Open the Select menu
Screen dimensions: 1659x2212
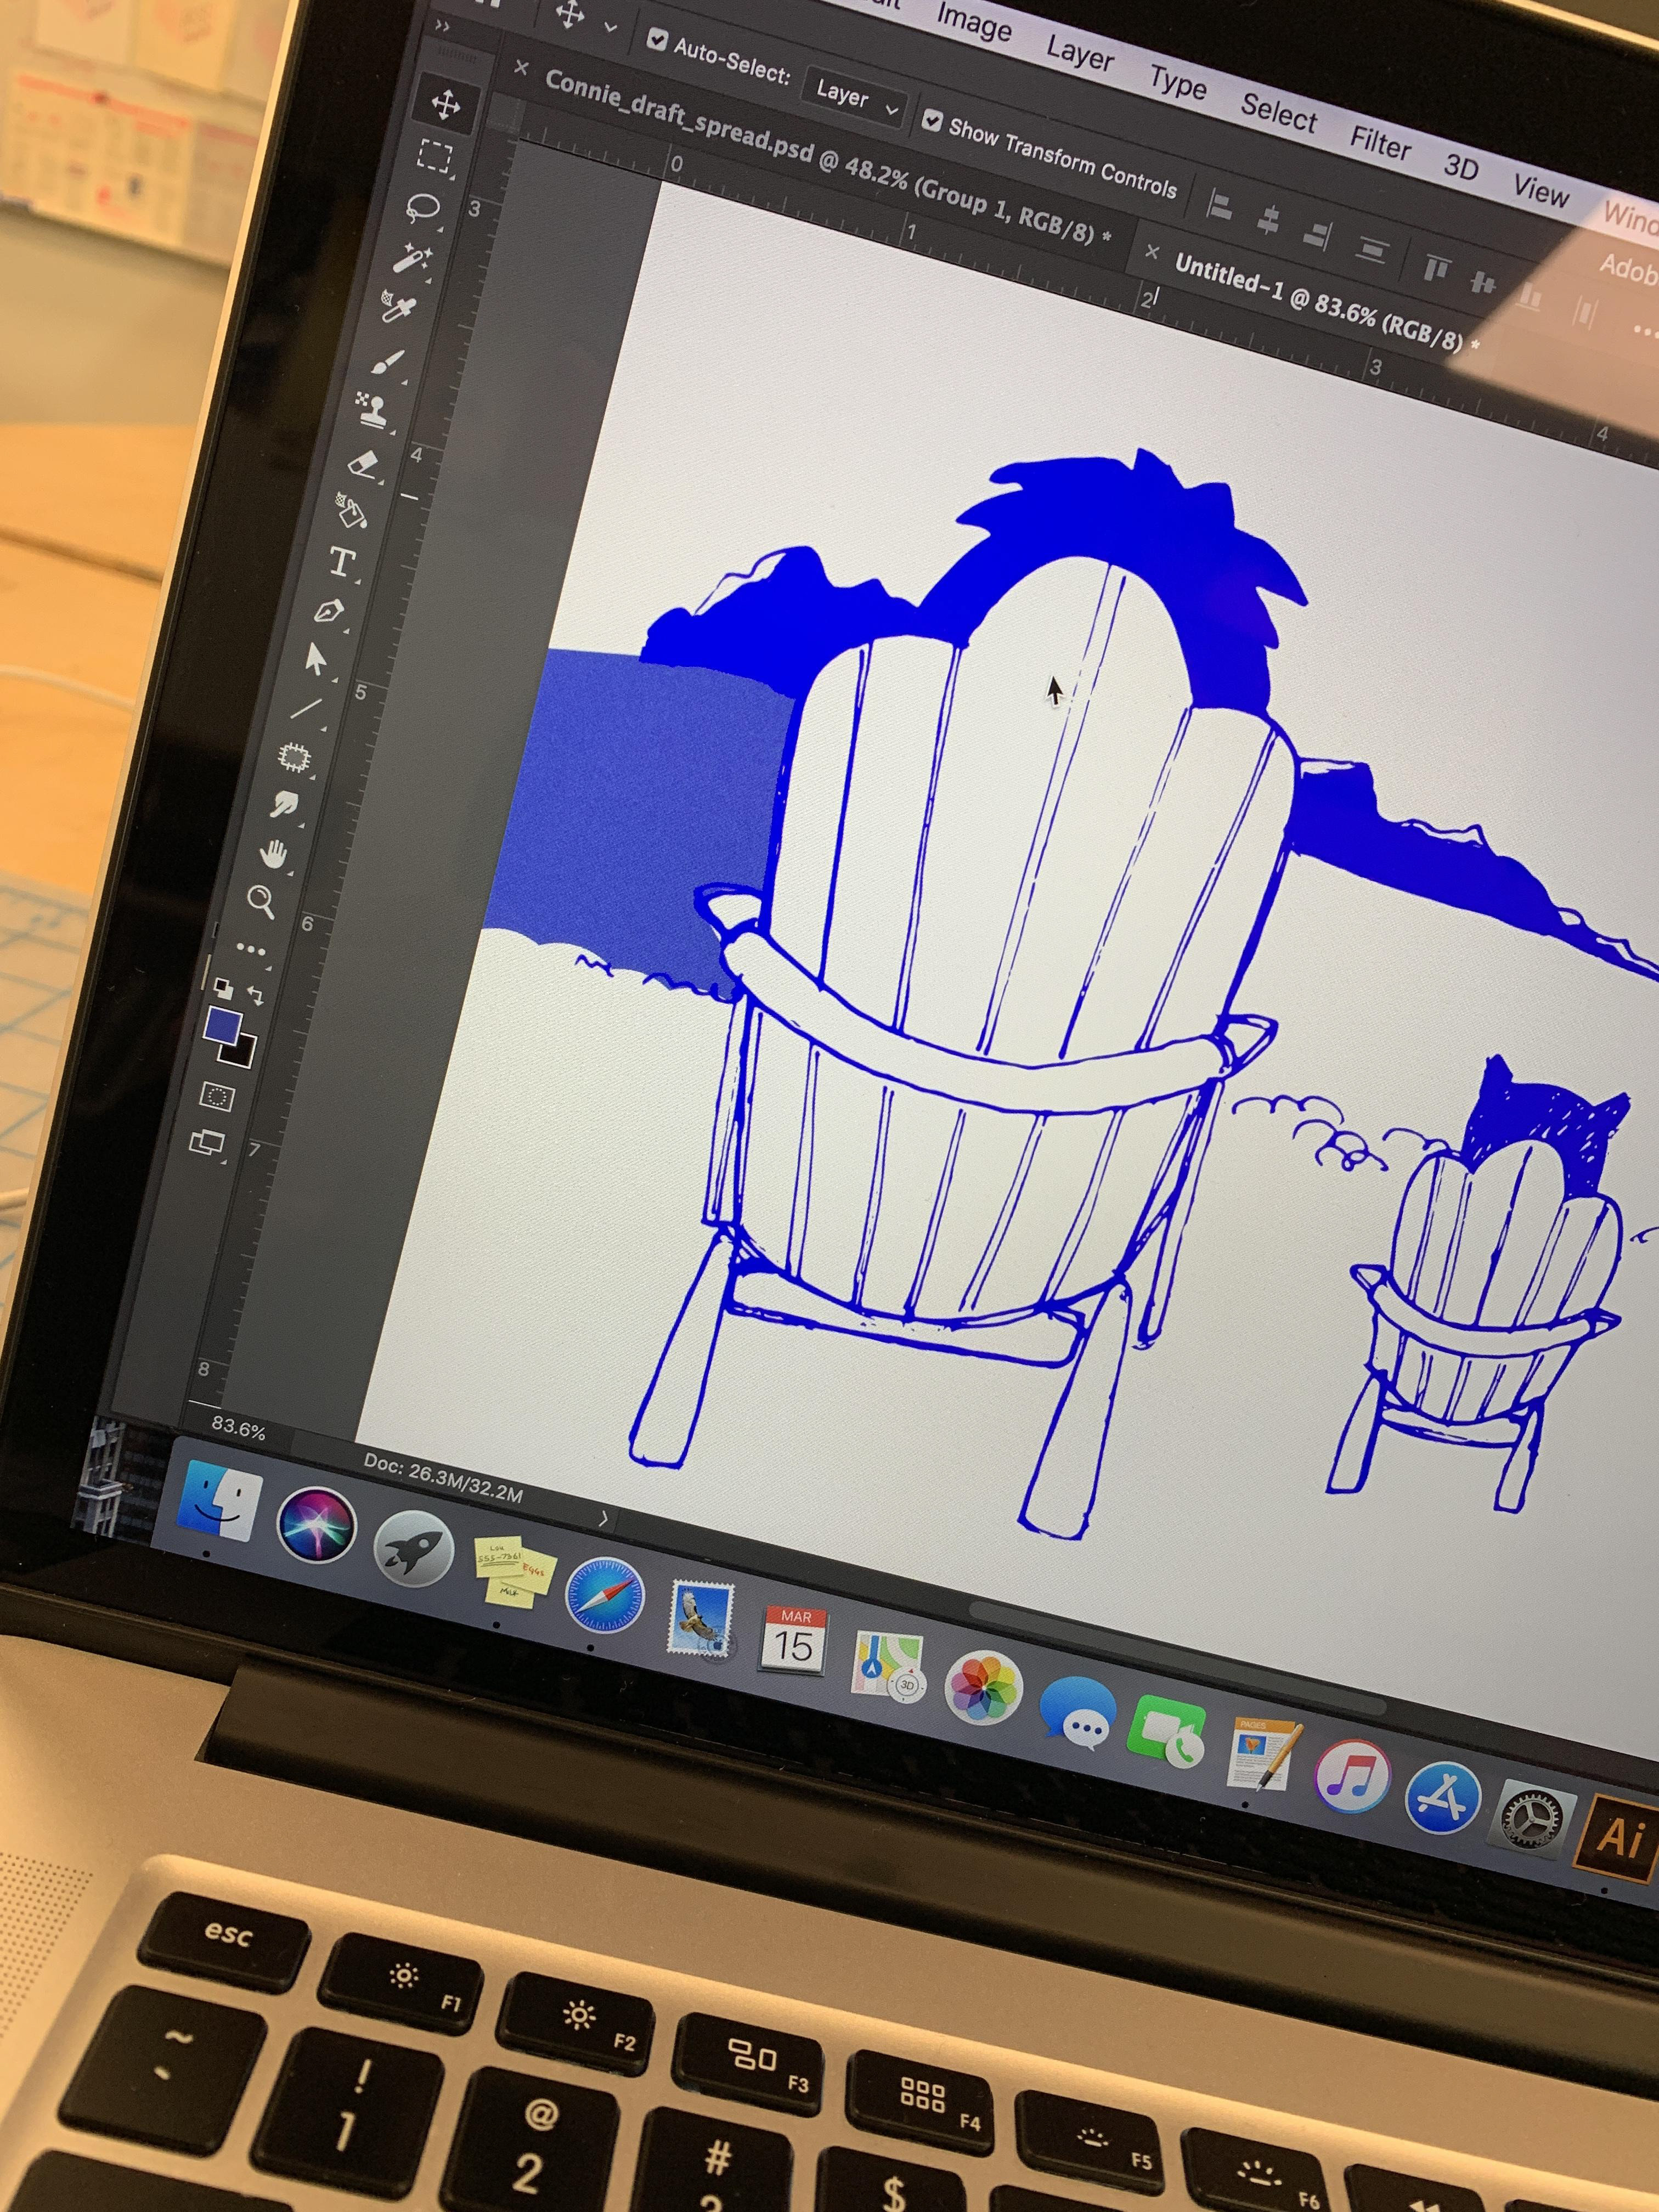tap(1278, 113)
